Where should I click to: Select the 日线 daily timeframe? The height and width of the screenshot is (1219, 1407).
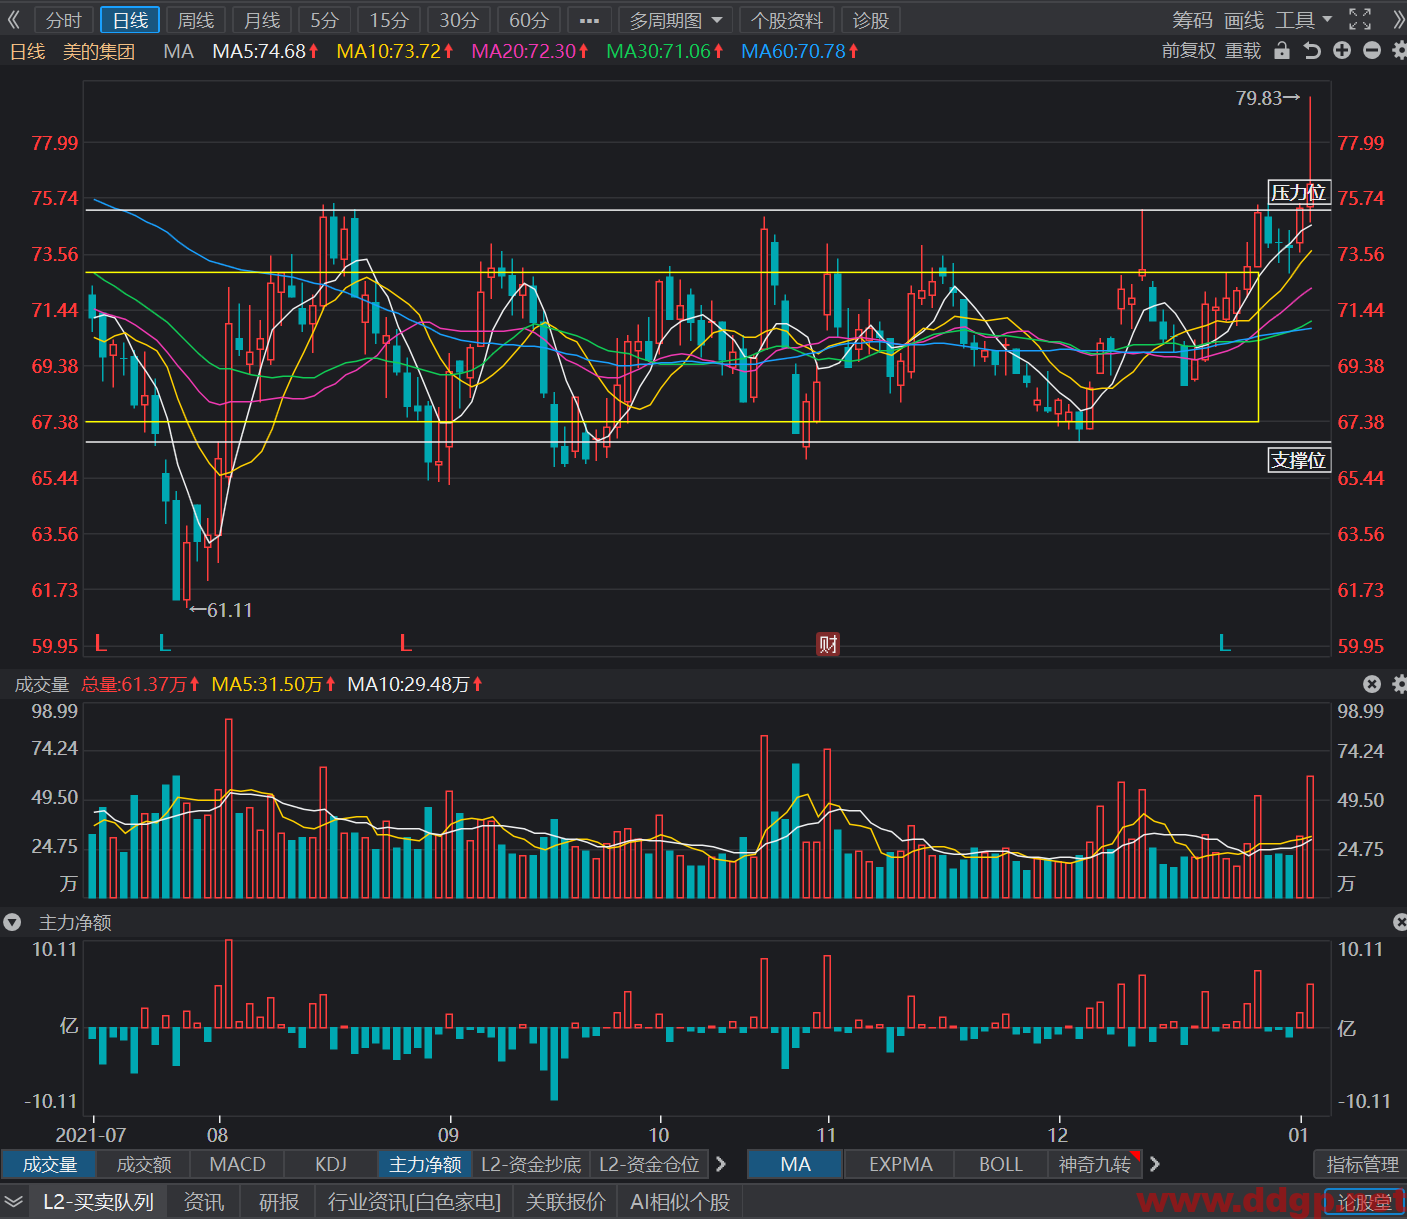coord(130,20)
